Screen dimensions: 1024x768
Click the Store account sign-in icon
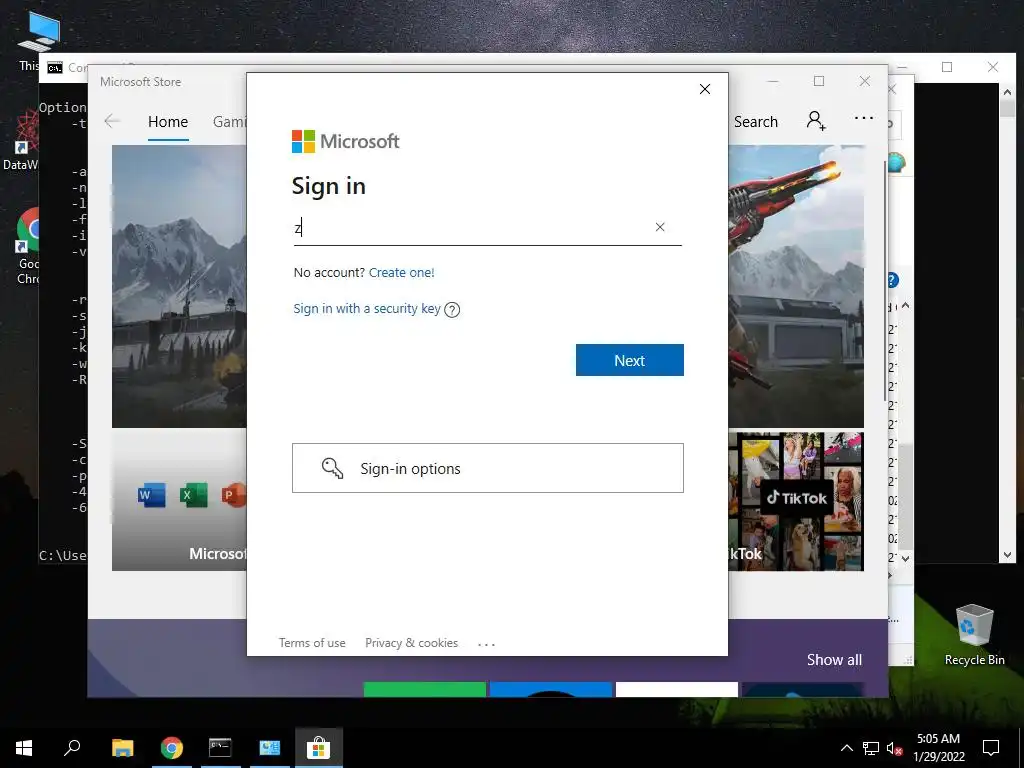816,121
